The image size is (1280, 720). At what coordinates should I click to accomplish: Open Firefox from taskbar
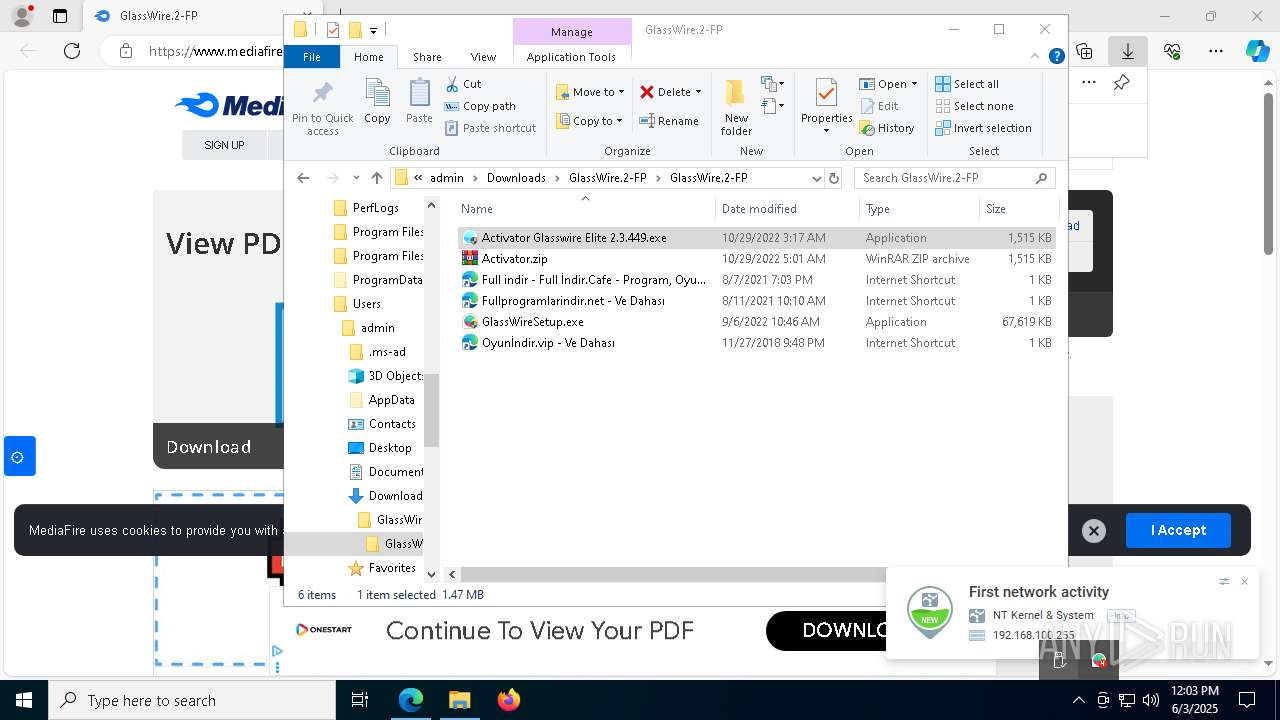pos(509,700)
